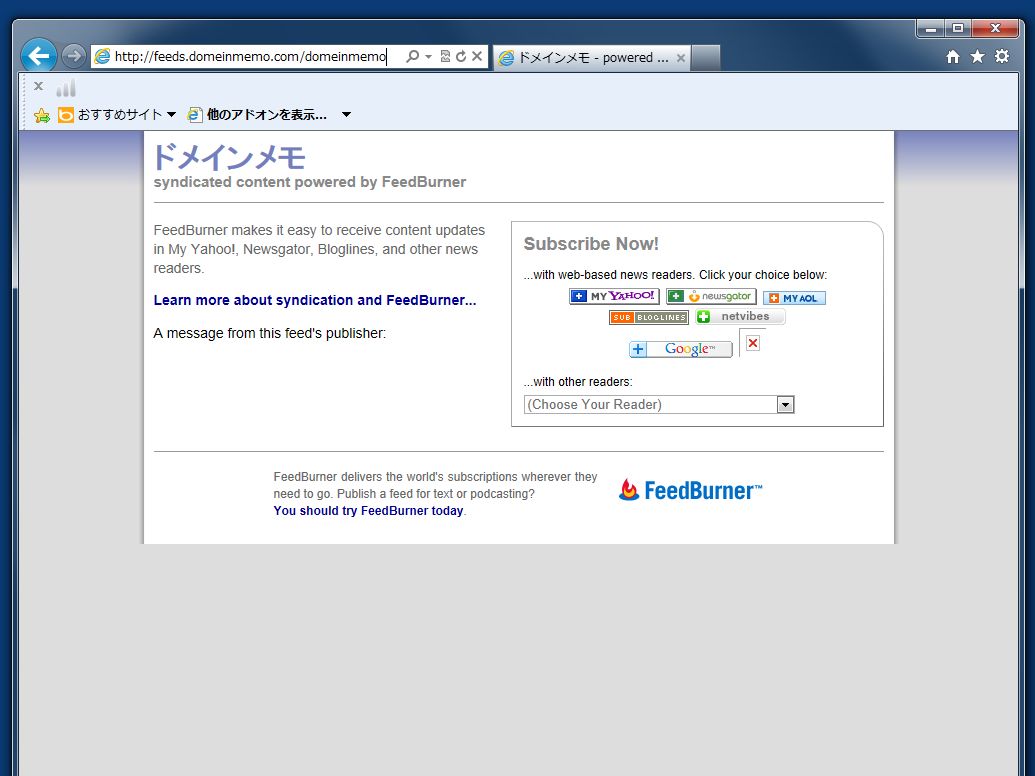Stop loading with address bar X icon

(477, 57)
